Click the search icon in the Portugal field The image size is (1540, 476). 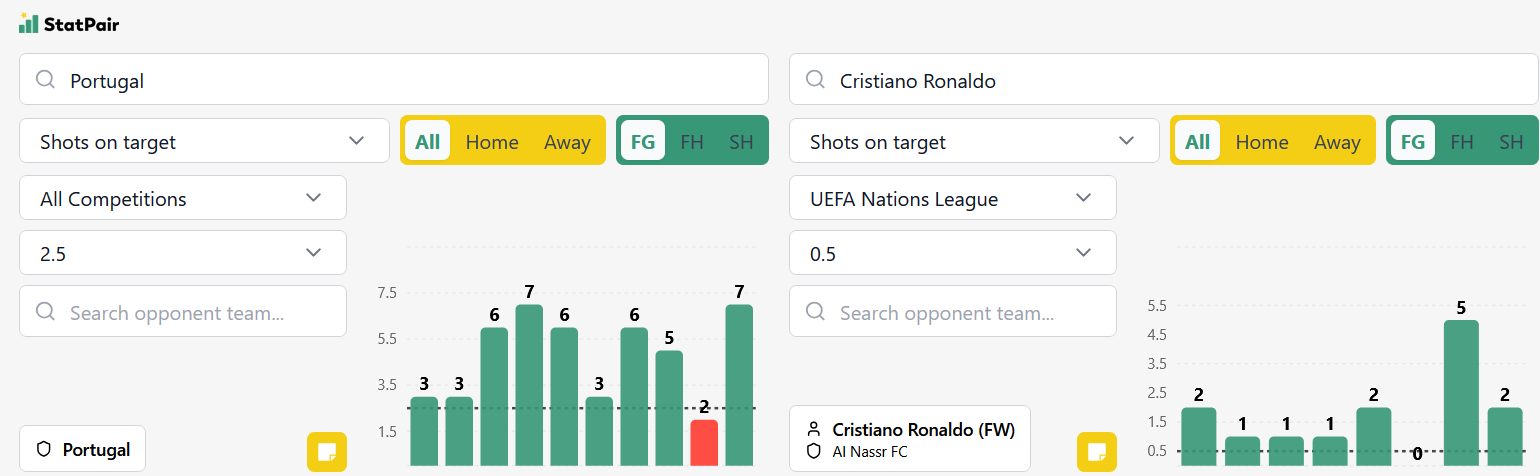[x=45, y=80]
